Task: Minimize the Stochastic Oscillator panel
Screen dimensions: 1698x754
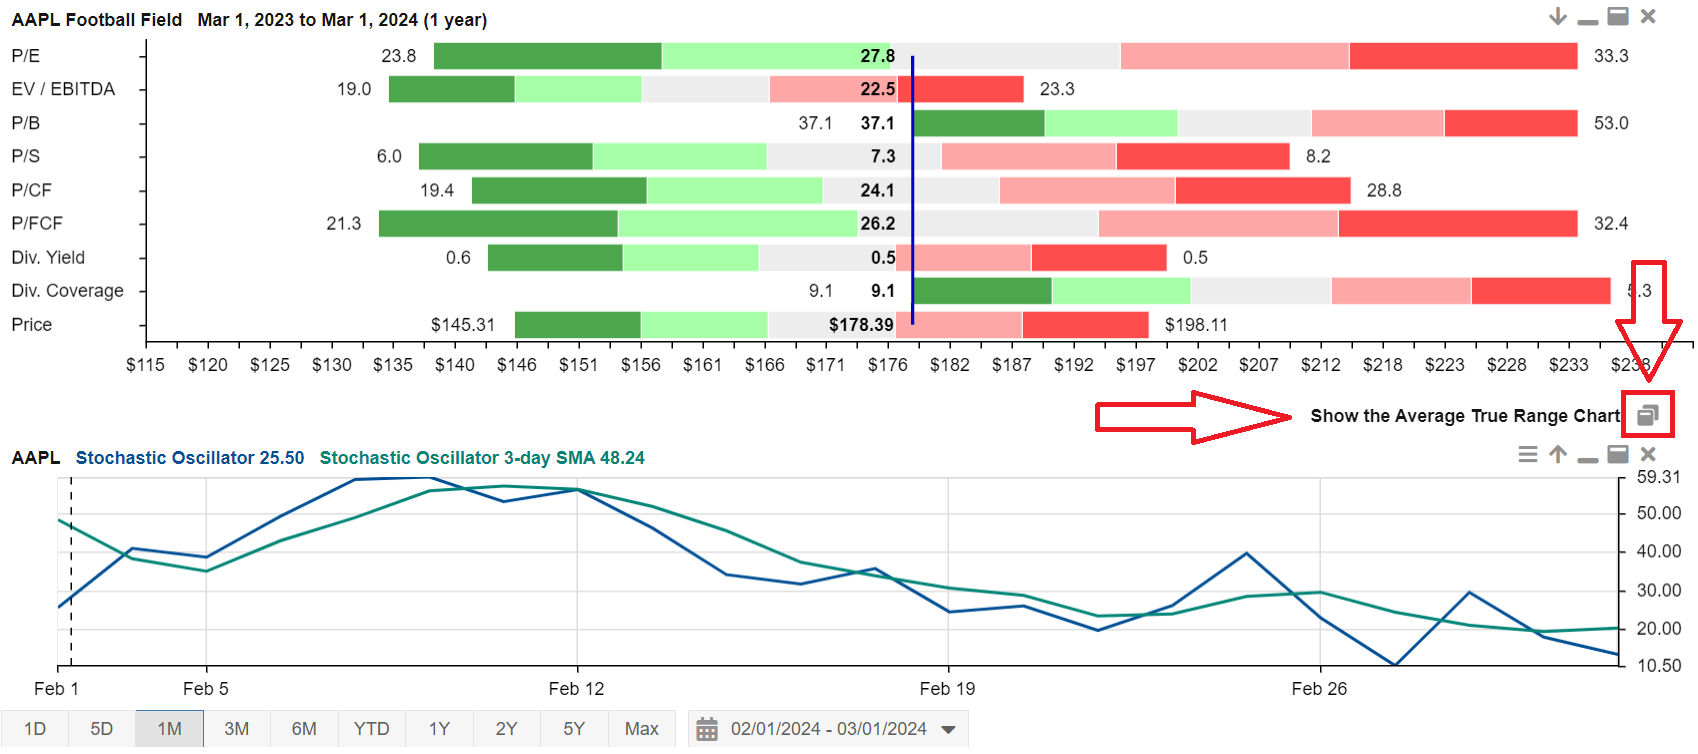Action: tap(1588, 459)
